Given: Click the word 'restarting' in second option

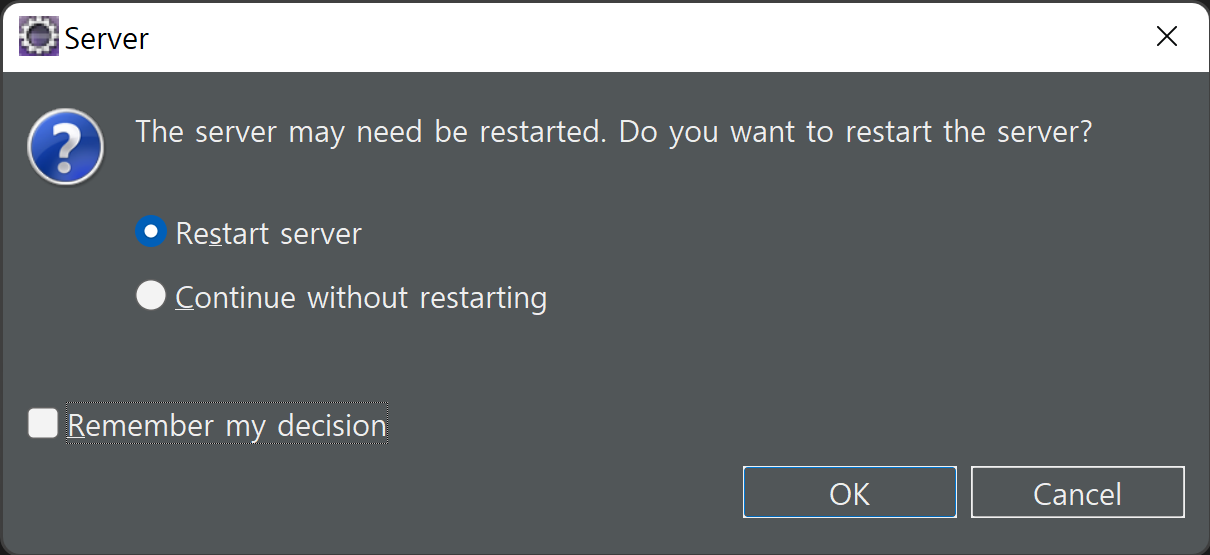Looking at the screenshot, I should click(483, 298).
